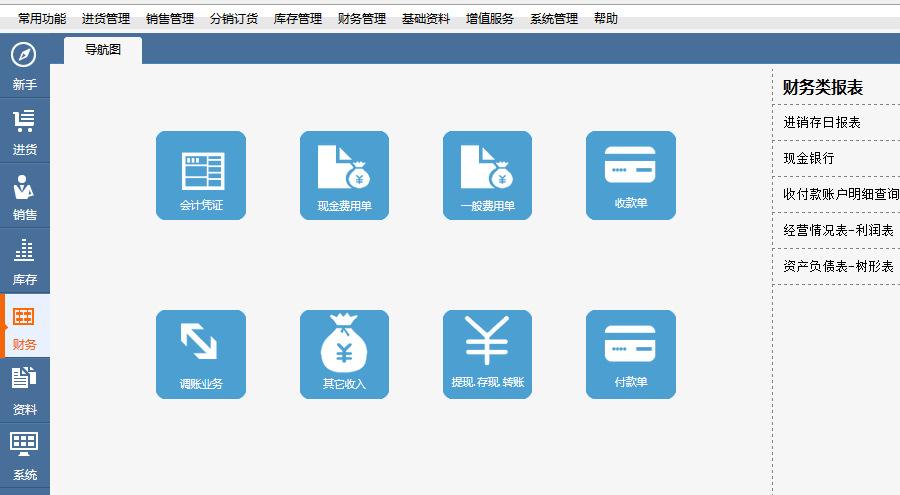Open the 基础资料 menu
This screenshot has height=495, width=900.
tap(425, 18)
